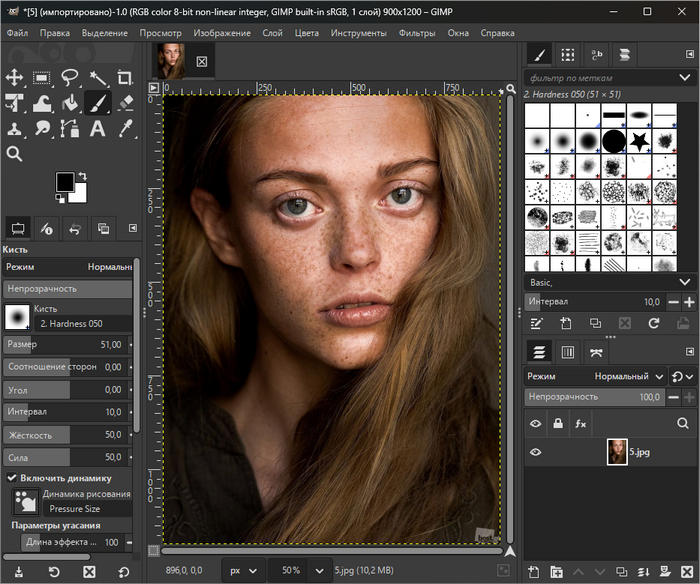Uncheck the Включить динамику checkbox
Screen dimensions: 700x584
12,478
